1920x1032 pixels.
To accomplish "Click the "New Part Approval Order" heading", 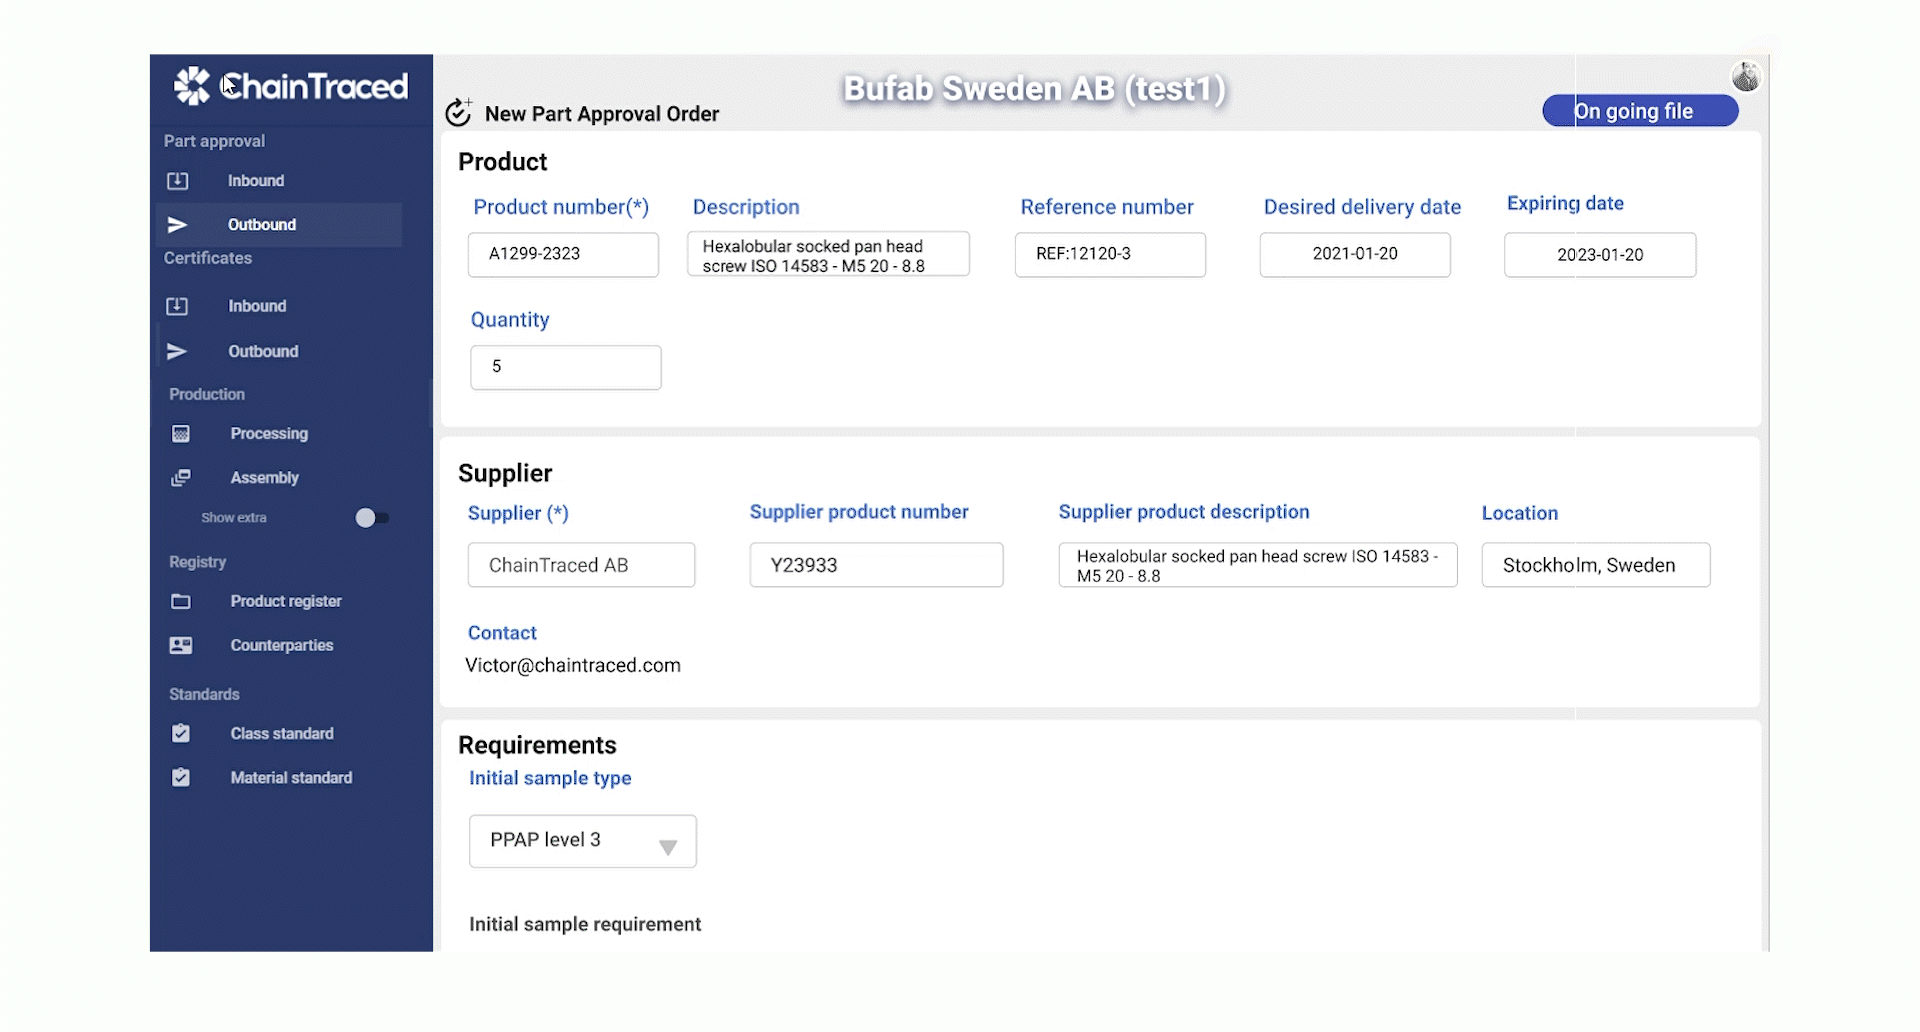I will click(602, 114).
